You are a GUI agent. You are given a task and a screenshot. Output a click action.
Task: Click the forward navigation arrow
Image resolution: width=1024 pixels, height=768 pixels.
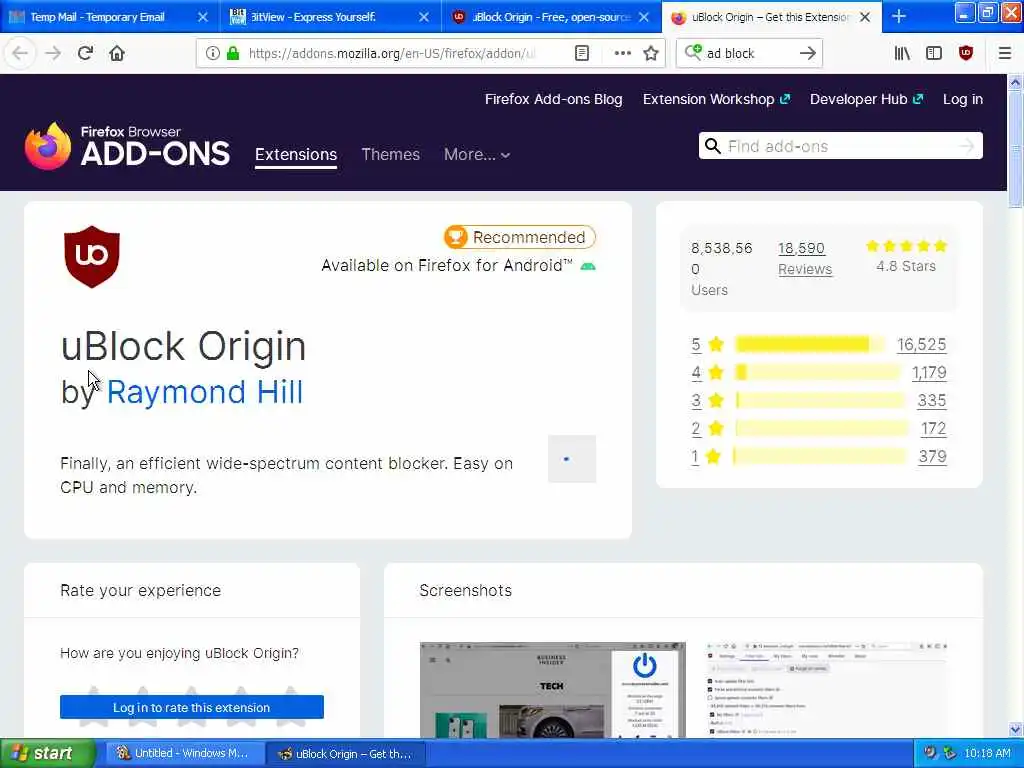[53, 53]
